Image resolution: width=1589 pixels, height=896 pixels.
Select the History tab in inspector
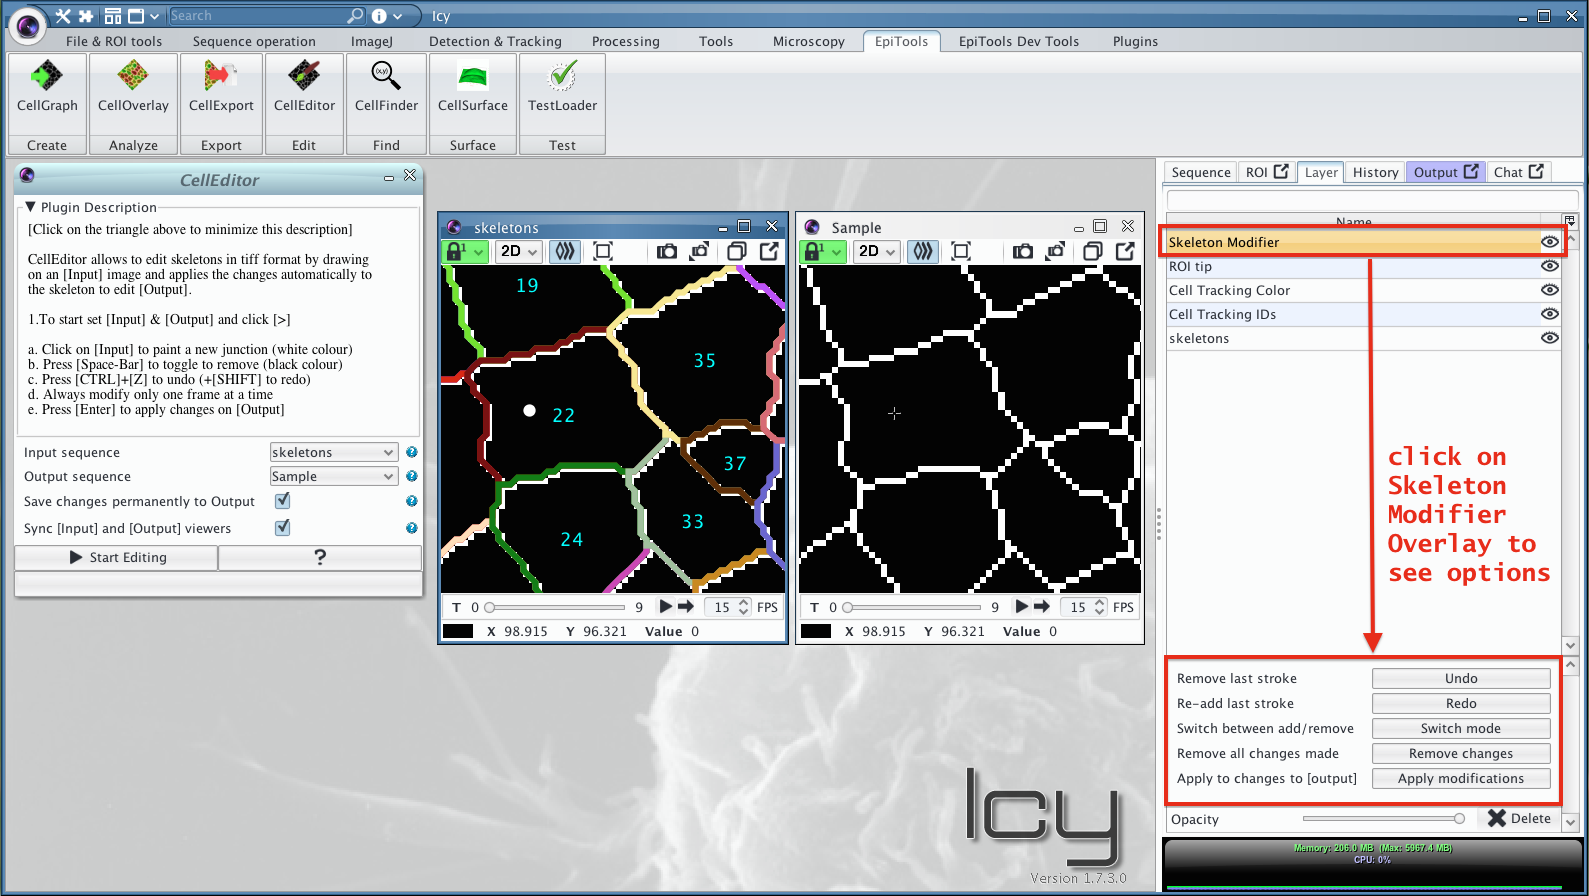click(1376, 172)
